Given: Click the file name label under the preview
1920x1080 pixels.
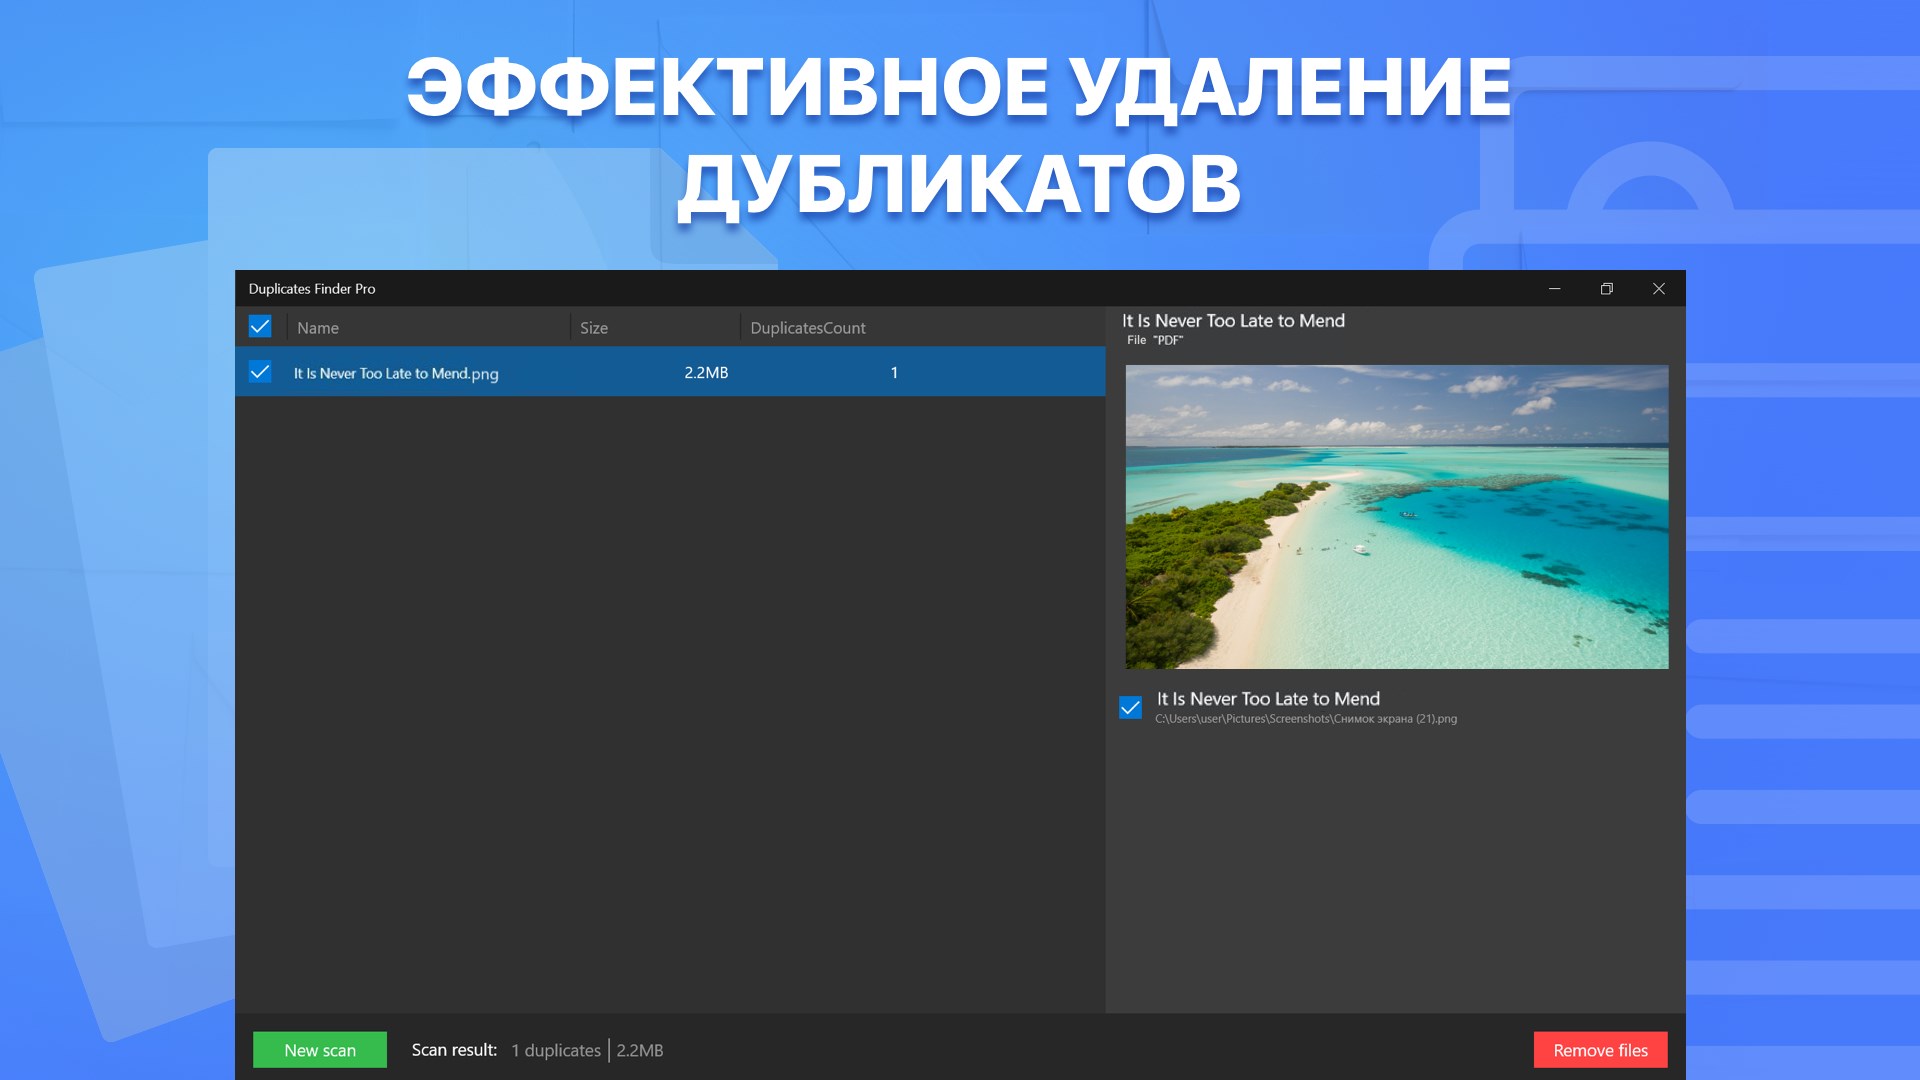Looking at the screenshot, I should (x=1268, y=699).
